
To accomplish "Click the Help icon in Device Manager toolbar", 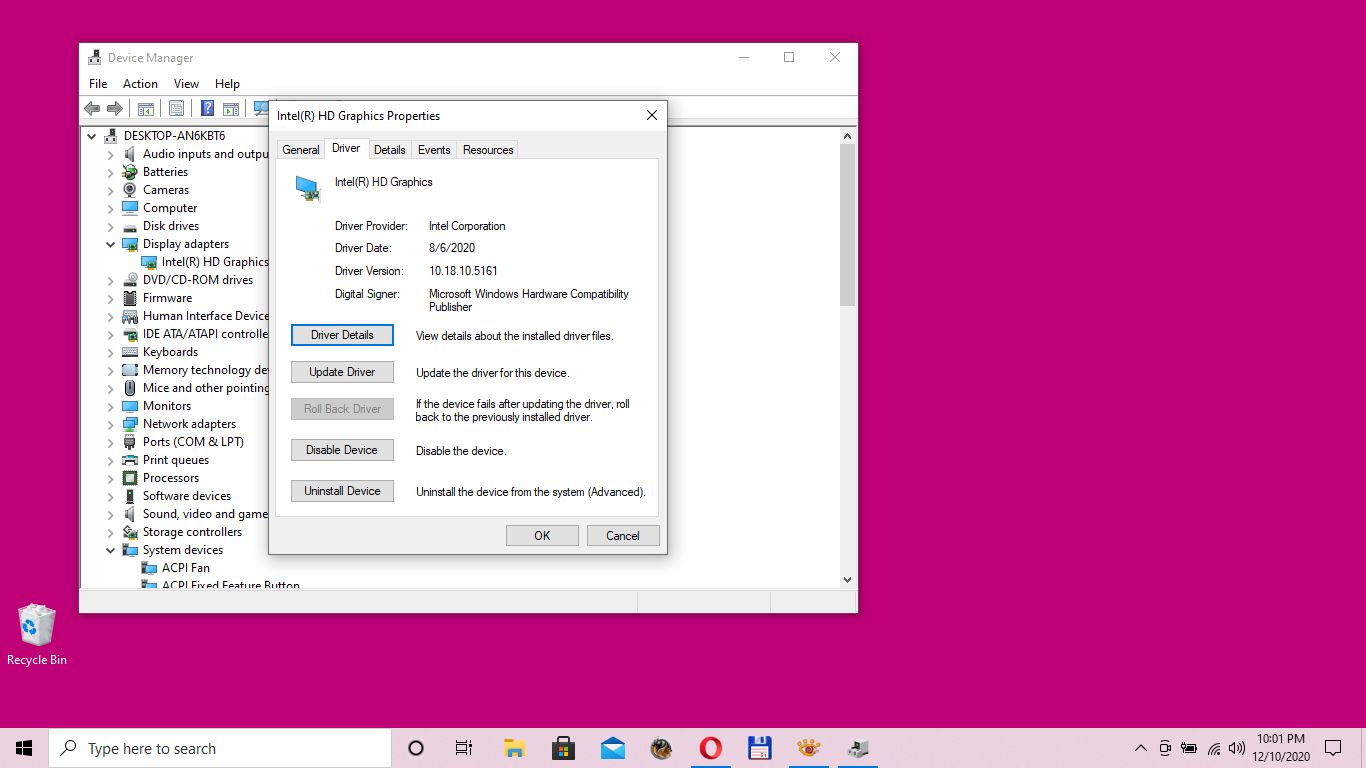I will pos(207,109).
